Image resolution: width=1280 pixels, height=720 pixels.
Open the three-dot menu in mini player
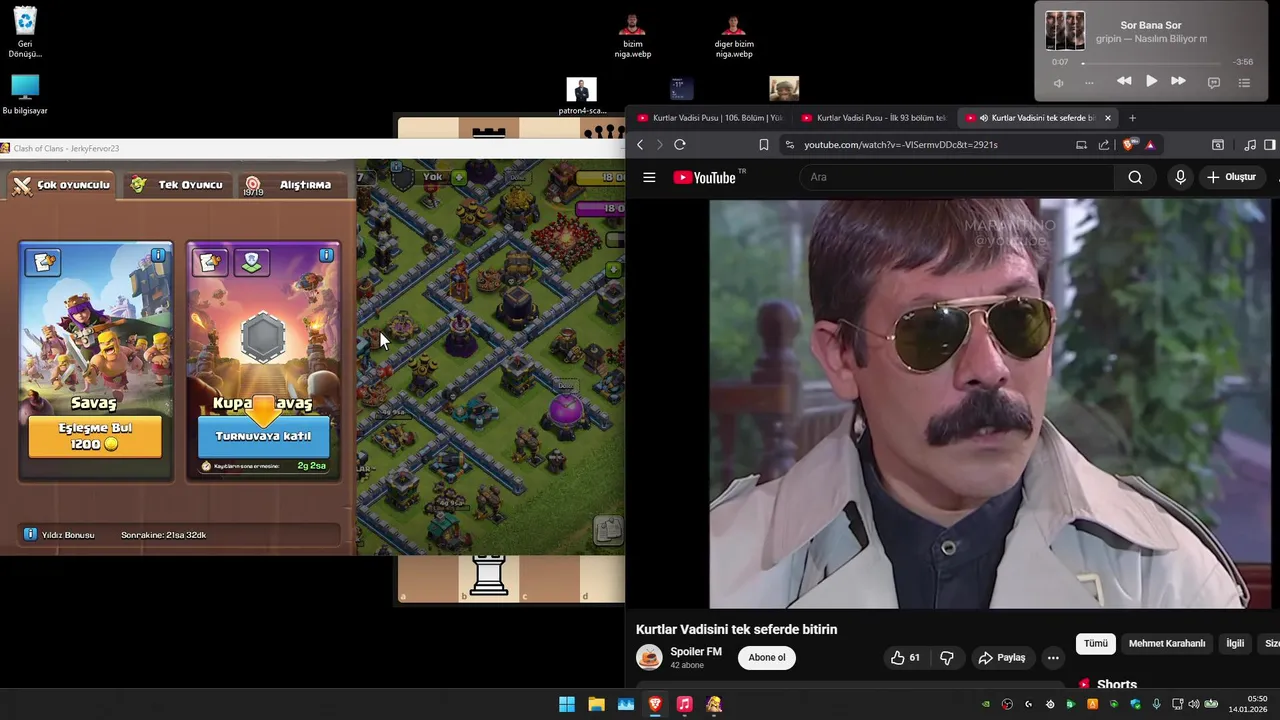click(1089, 82)
